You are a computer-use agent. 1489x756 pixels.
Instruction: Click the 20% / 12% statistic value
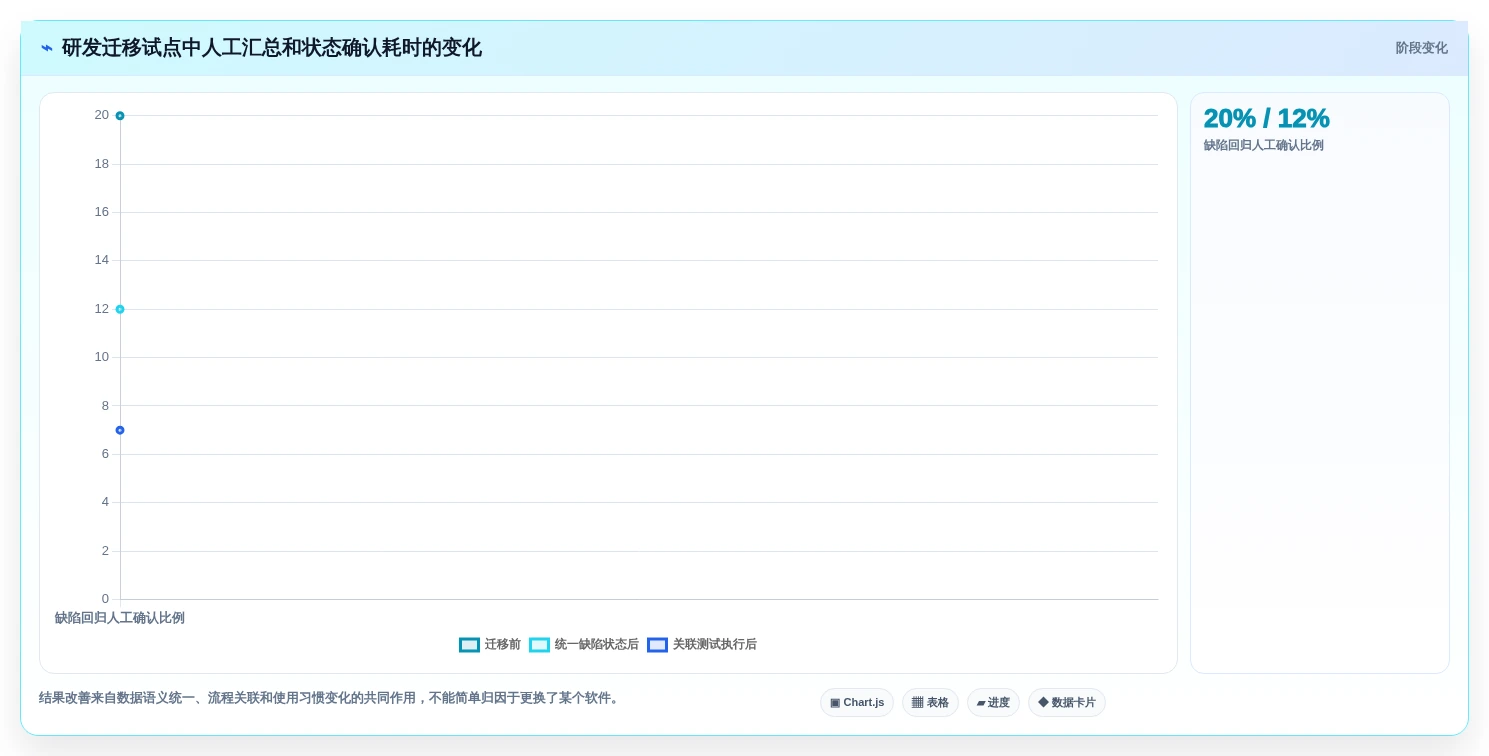(1266, 118)
